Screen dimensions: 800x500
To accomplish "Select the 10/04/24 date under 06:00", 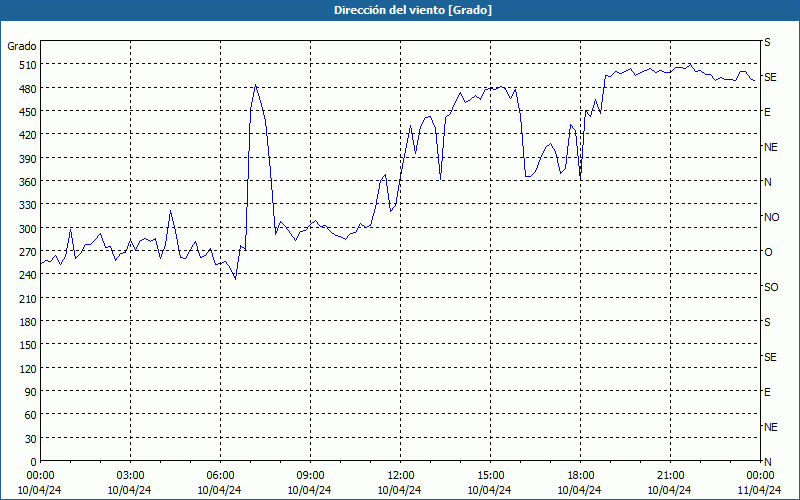I will [219, 490].
